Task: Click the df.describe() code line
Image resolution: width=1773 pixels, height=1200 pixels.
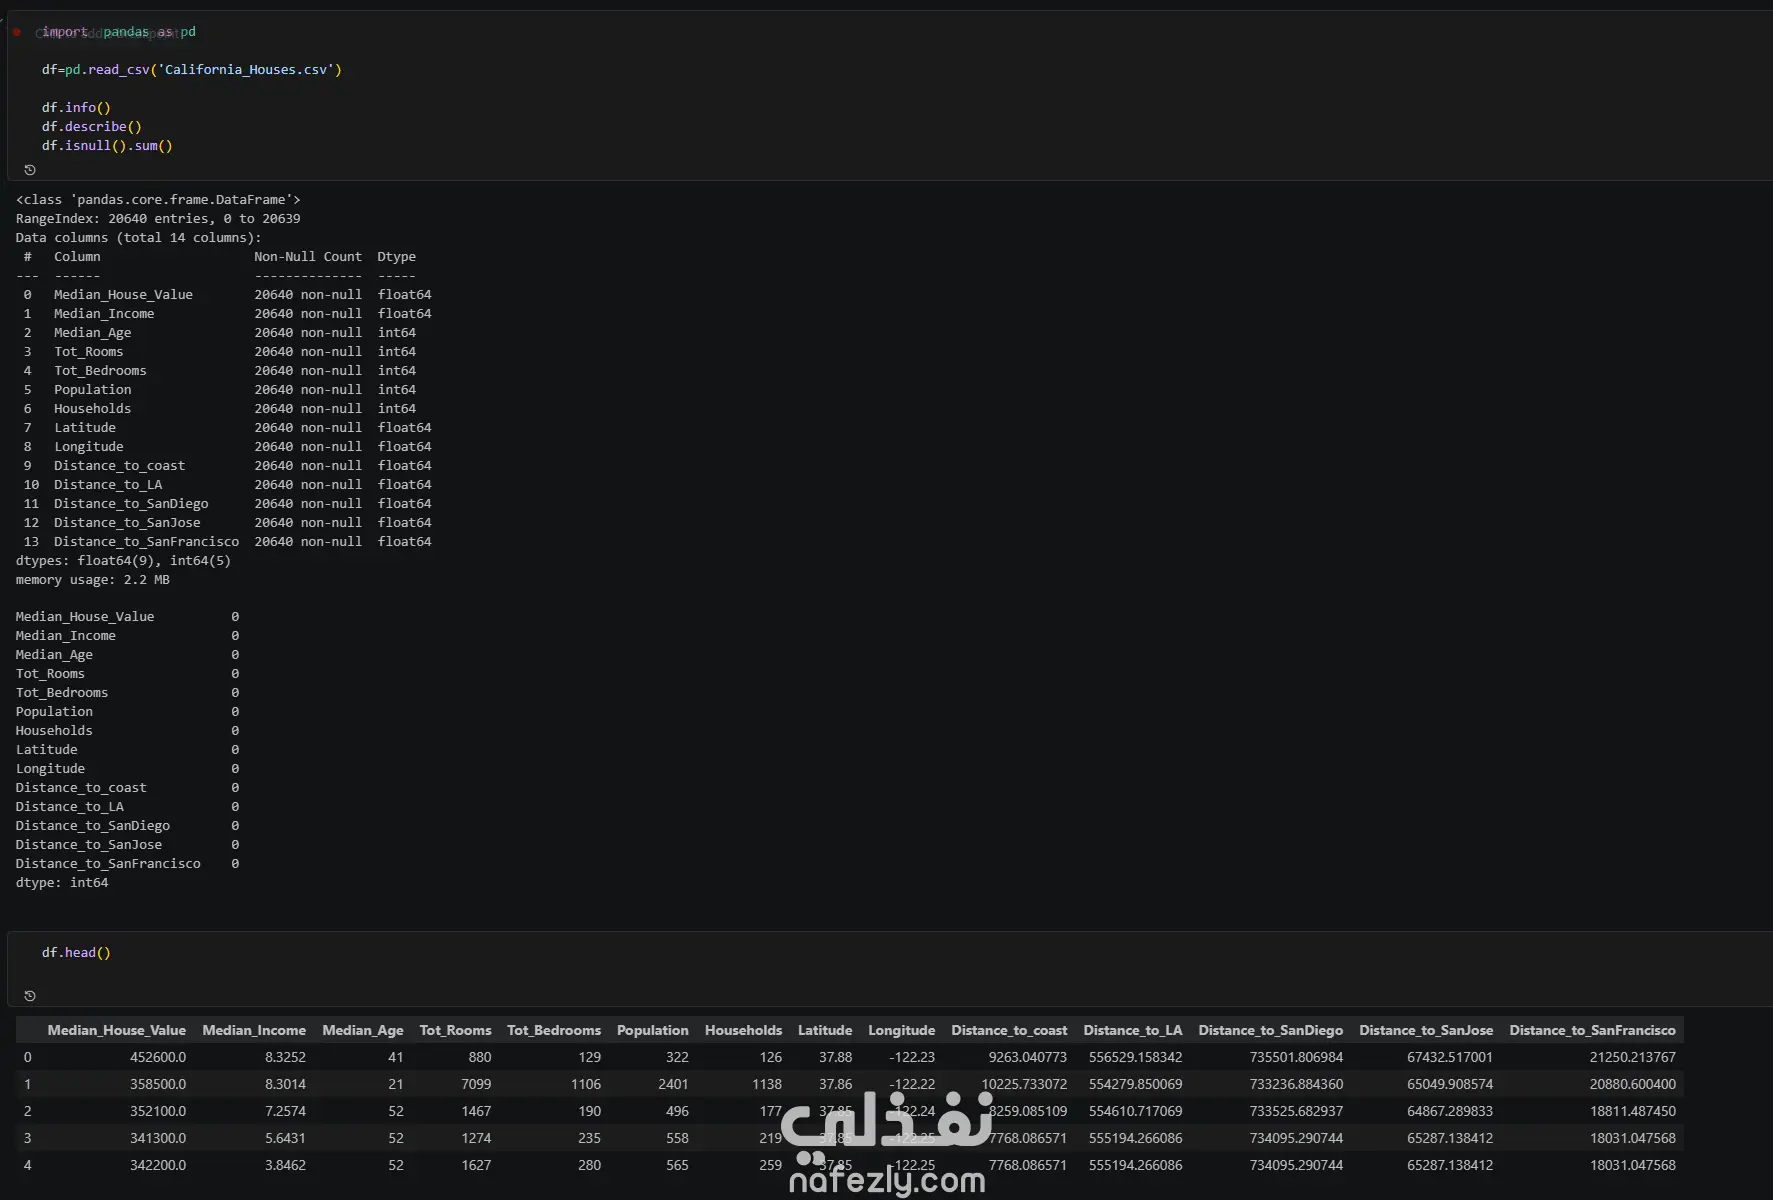Action: [x=91, y=126]
